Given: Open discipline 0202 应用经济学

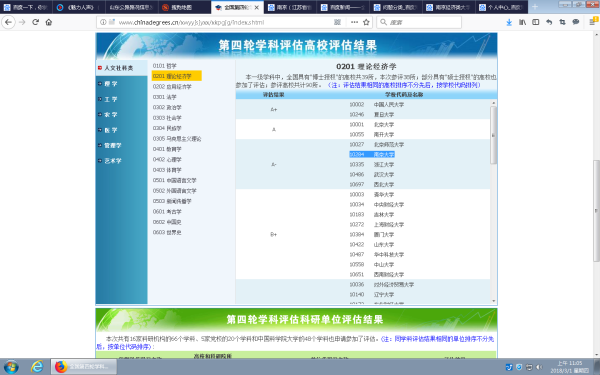Looking at the screenshot, I should coord(172,86).
